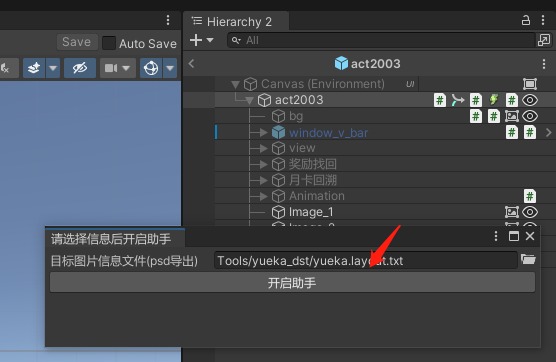Open the act2003 prefab header options menu
The image size is (556, 362).
click(x=544, y=64)
